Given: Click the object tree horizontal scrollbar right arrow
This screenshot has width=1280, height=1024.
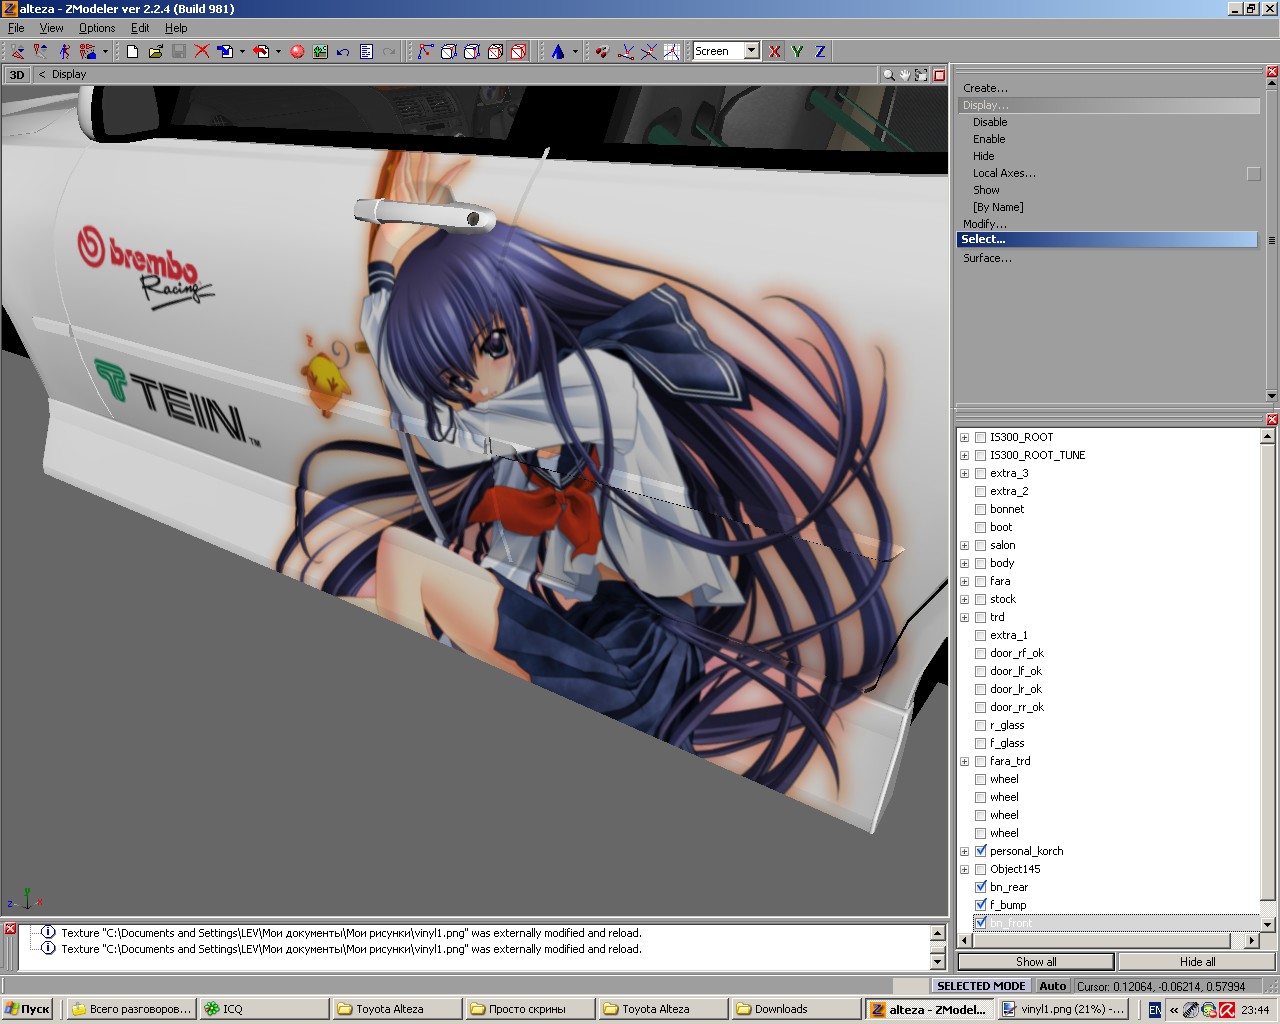Looking at the screenshot, I should [x=1251, y=940].
